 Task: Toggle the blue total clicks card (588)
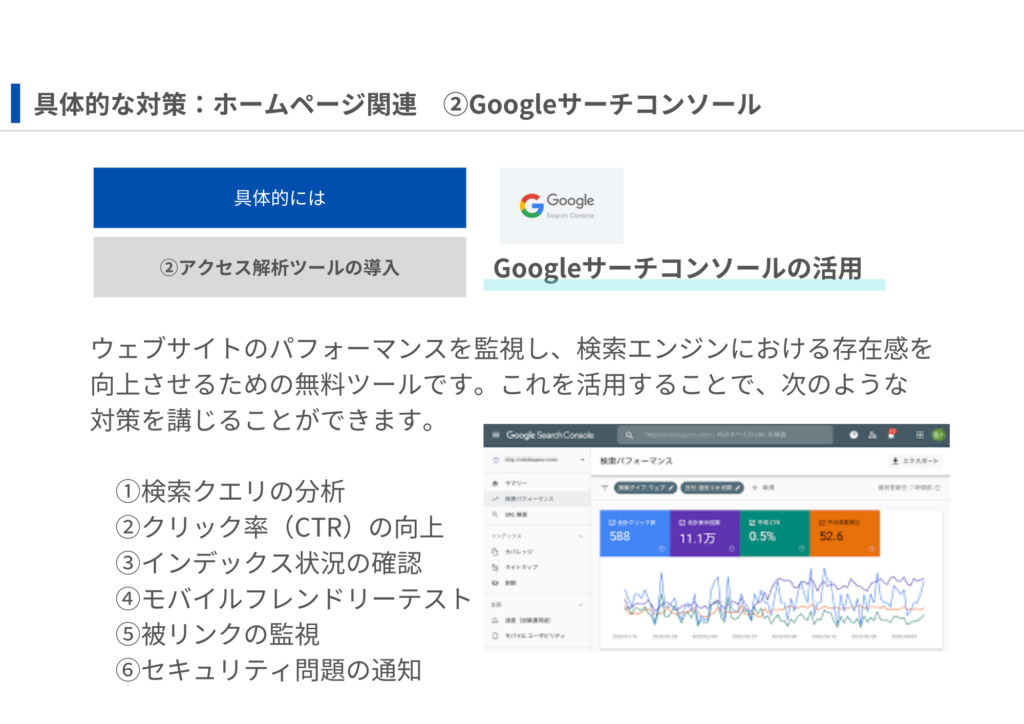click(634, 533)
